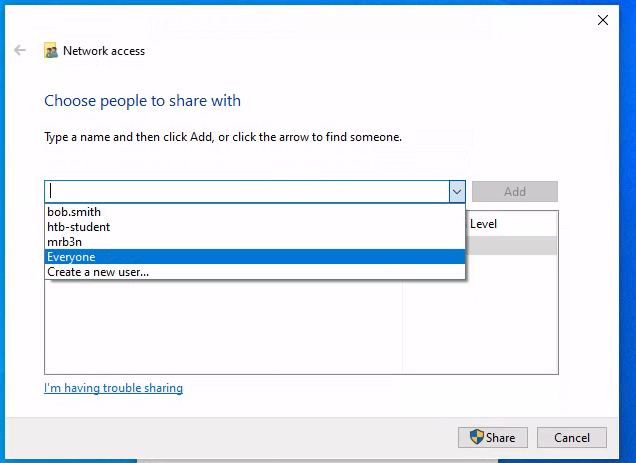This screenshot has height=463, width=636.
Task: Cancel the sharing dialog
Action: 571,437
